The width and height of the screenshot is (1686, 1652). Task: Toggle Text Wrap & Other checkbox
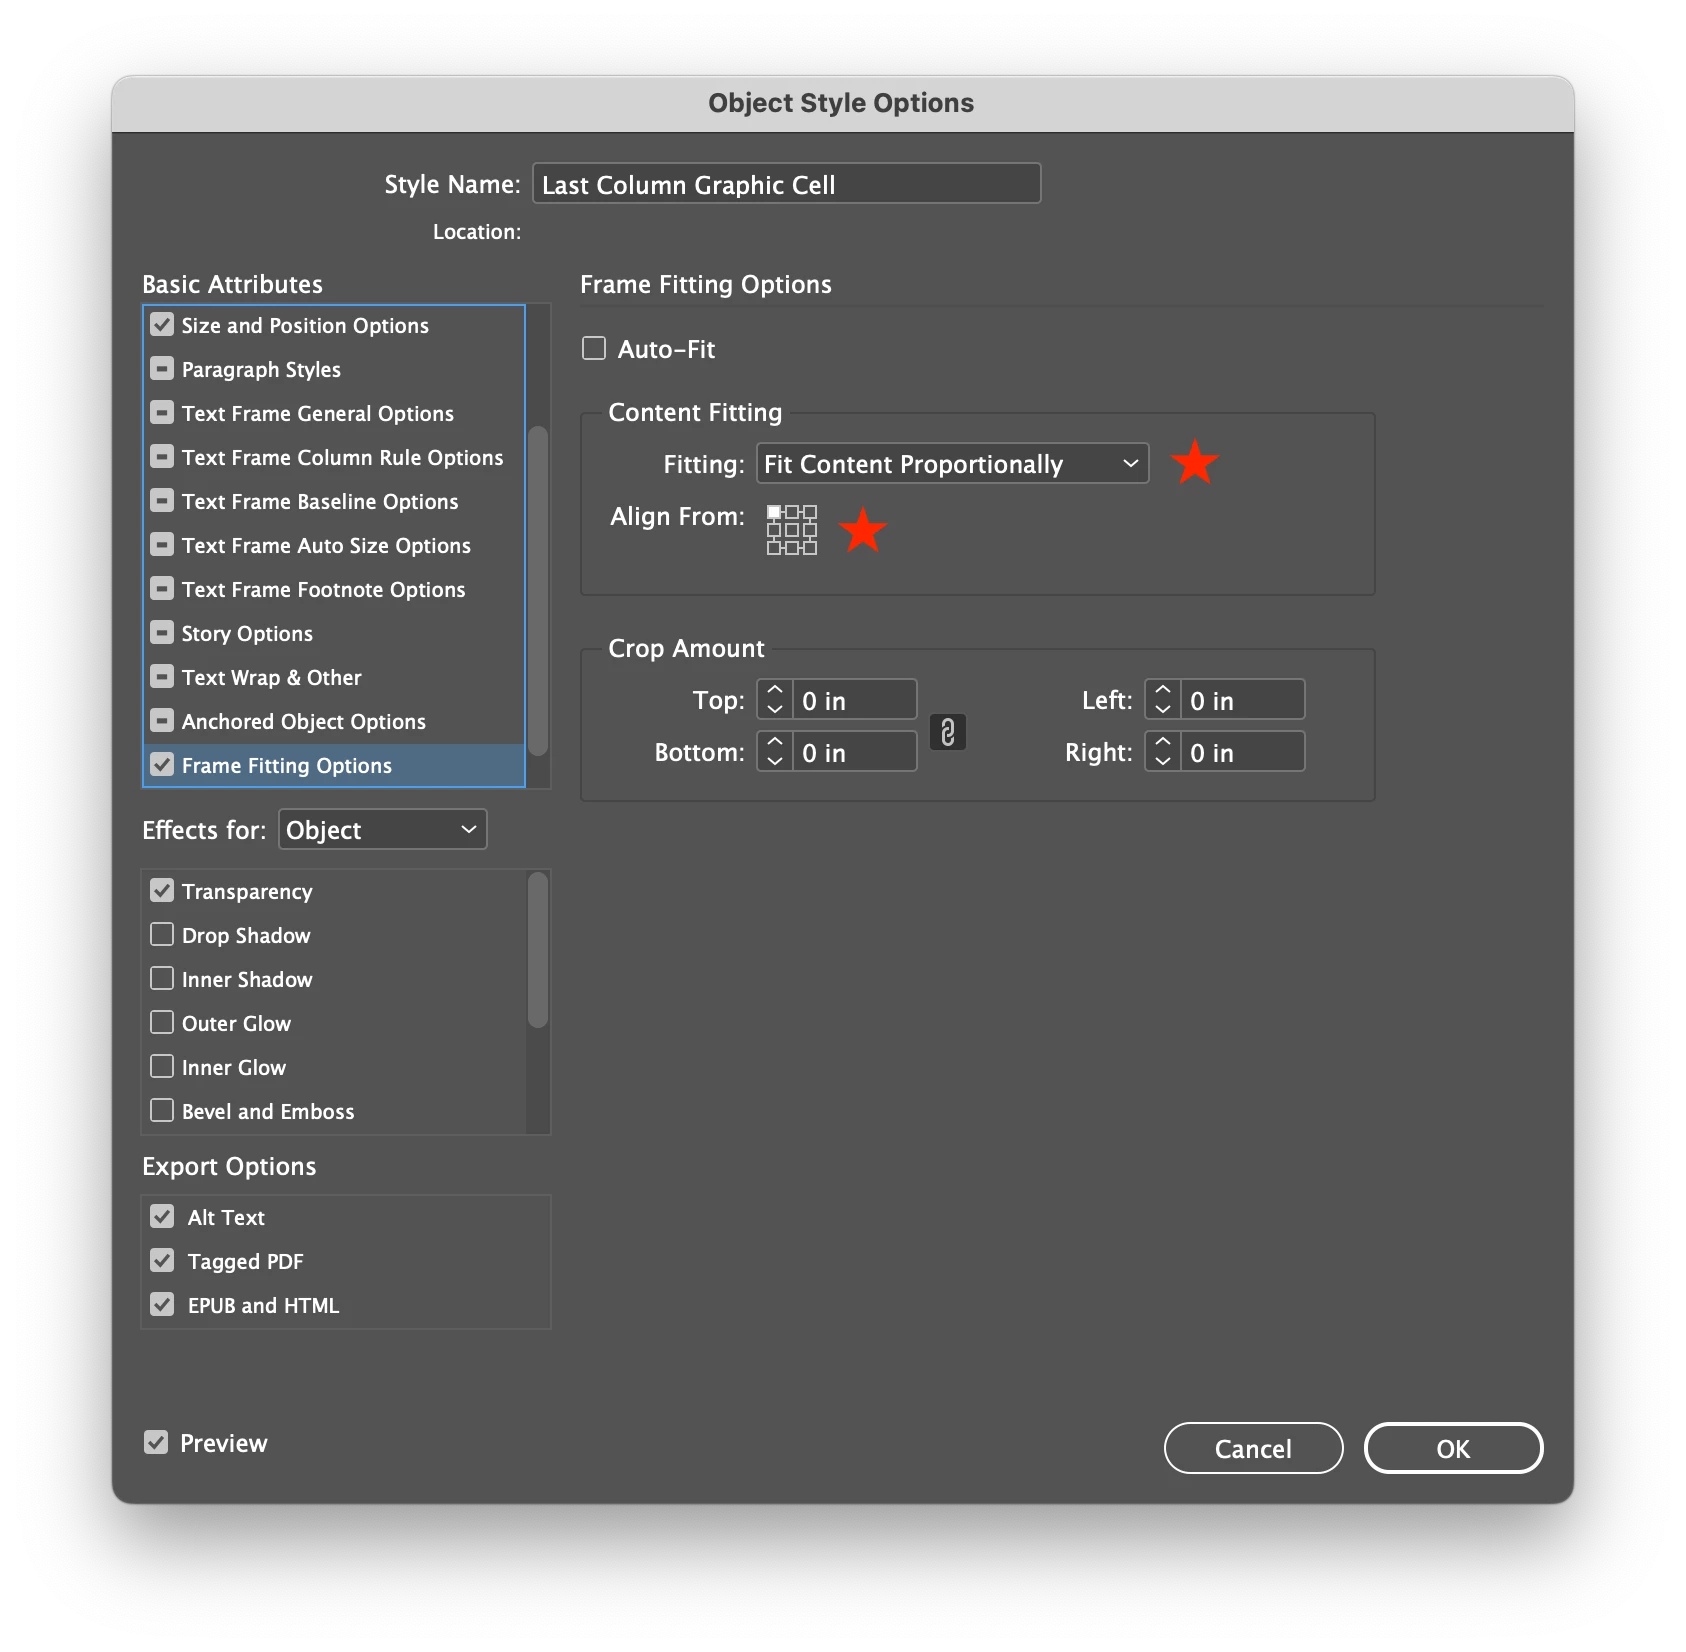tap(162, 677)
